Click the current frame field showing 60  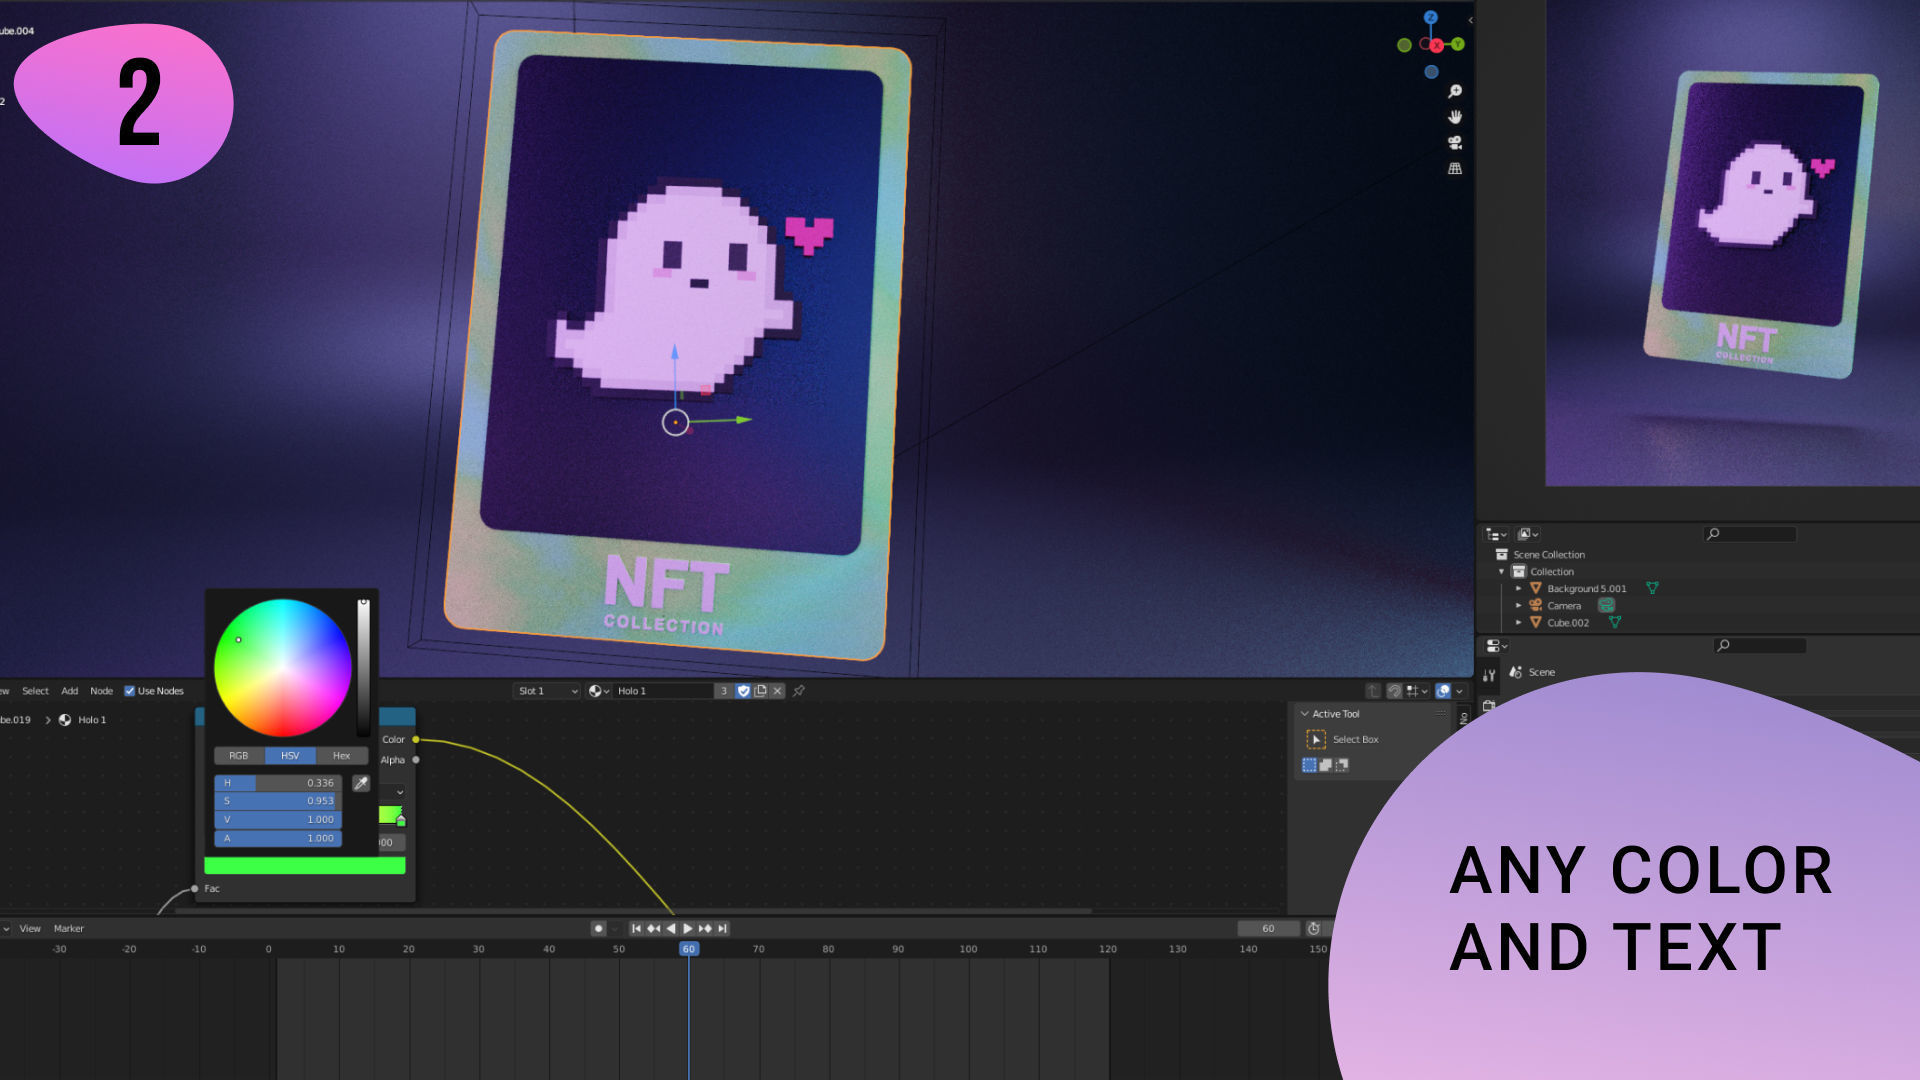coord(1268,929)
